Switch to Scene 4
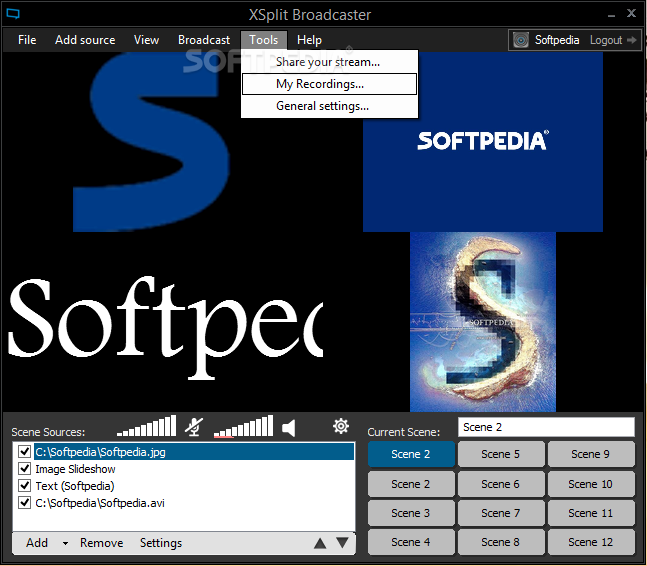The image size is (647, 566). click(411, 542)
